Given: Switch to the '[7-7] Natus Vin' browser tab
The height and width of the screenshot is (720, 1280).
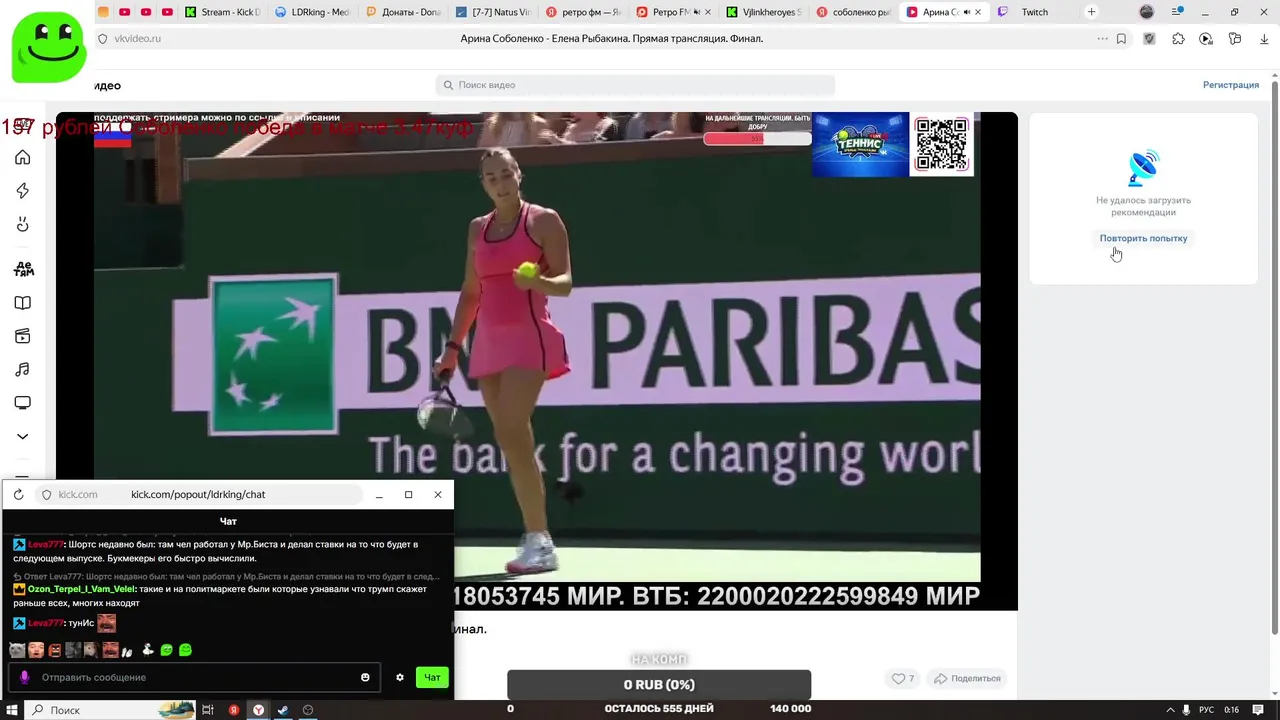Looking at the screenshot, I should click(x=492, y=12).
